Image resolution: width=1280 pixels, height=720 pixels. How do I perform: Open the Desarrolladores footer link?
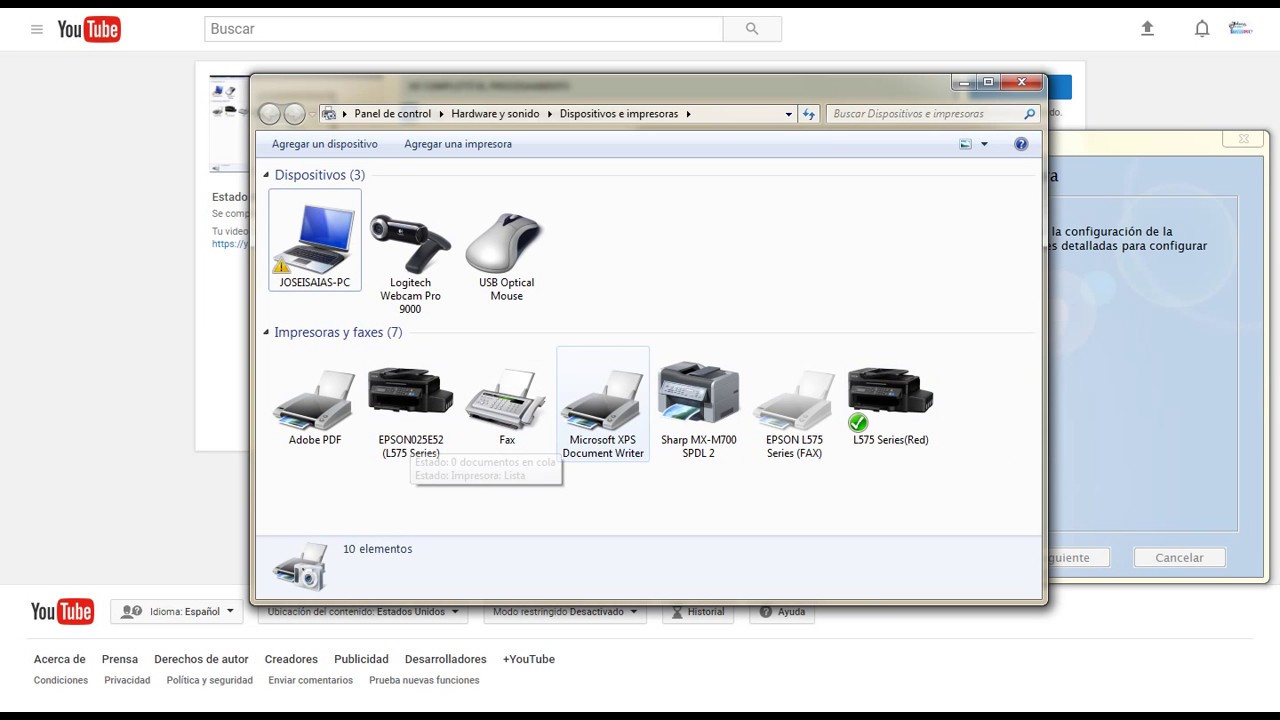[x=446, y=659]
